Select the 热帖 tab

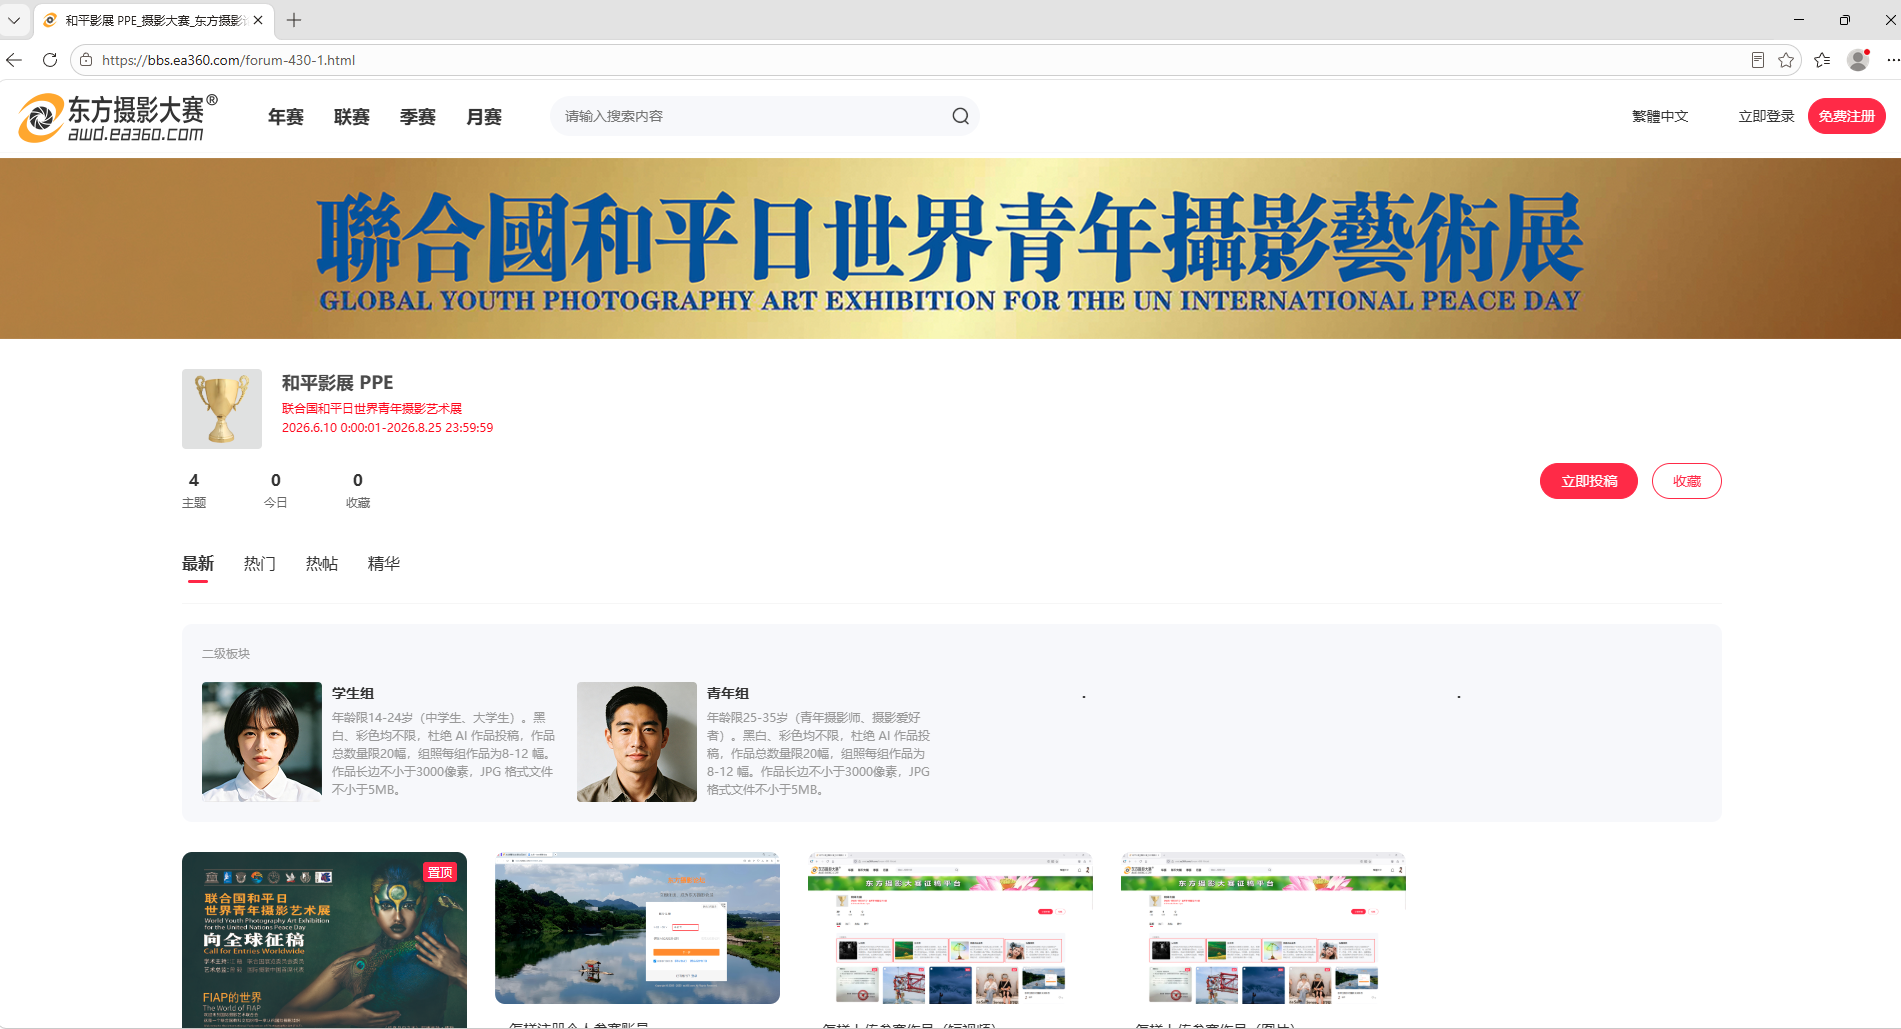pyautogui.click(x=322, y=564)
